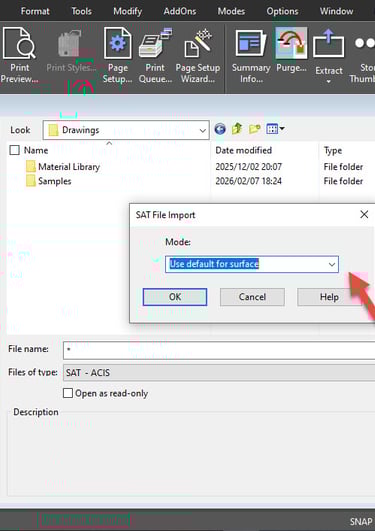
Task: Expand the Mode combo box
Action: coord(332,264)
